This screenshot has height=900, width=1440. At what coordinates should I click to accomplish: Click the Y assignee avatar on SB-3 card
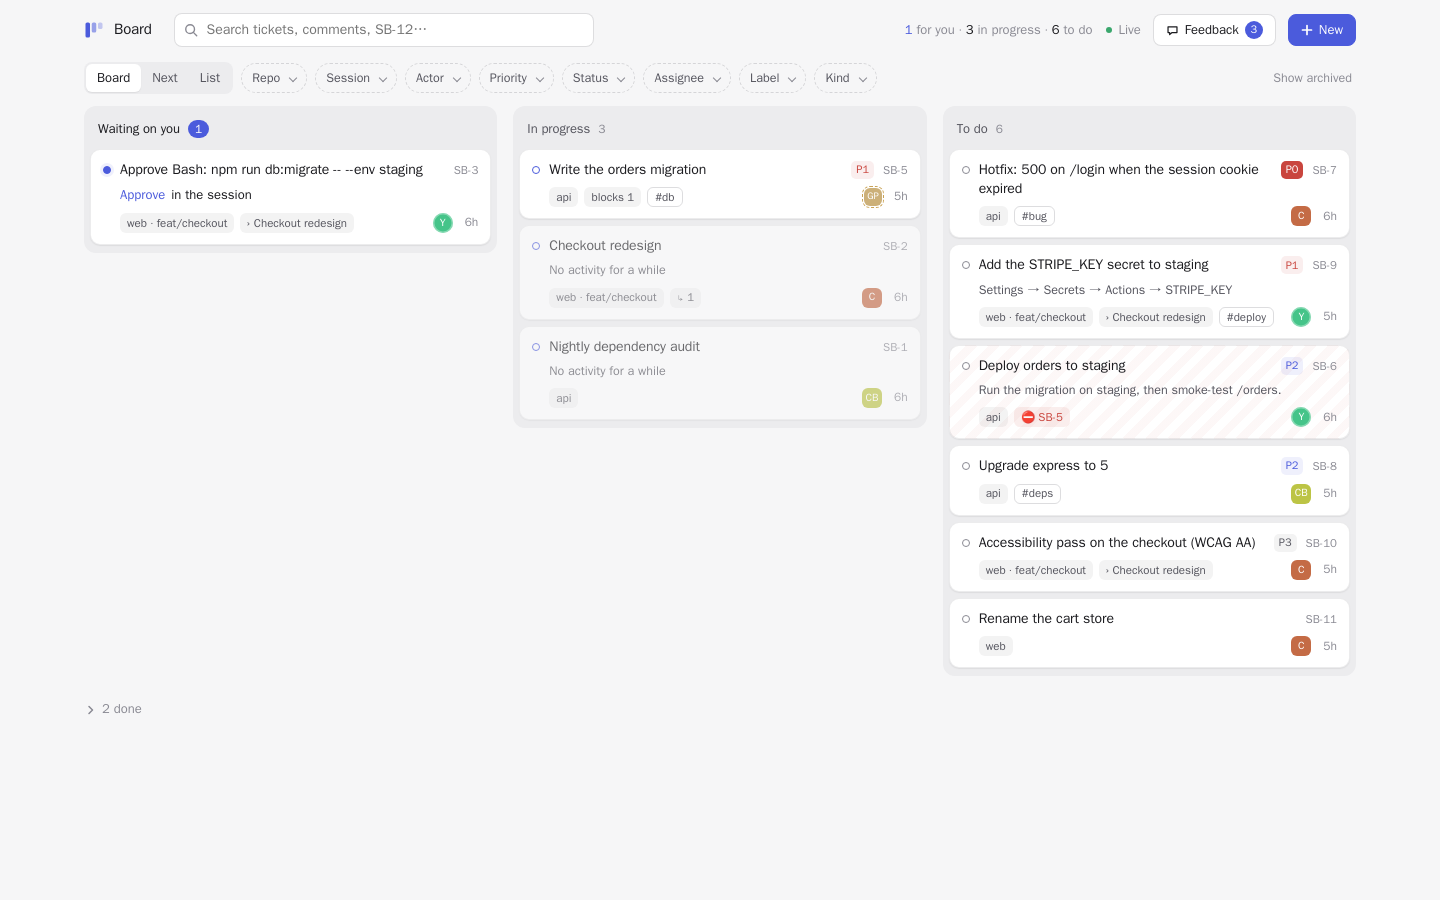coord(443,223)
